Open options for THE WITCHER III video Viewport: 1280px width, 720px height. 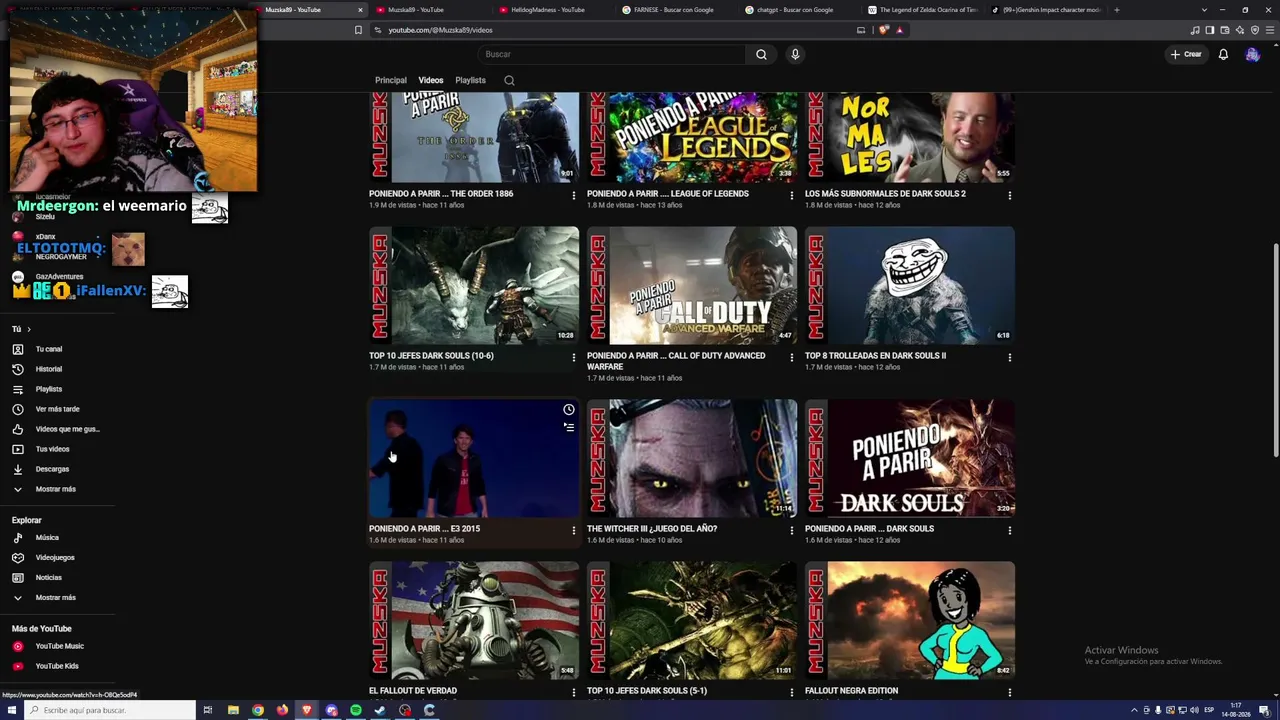792,530
